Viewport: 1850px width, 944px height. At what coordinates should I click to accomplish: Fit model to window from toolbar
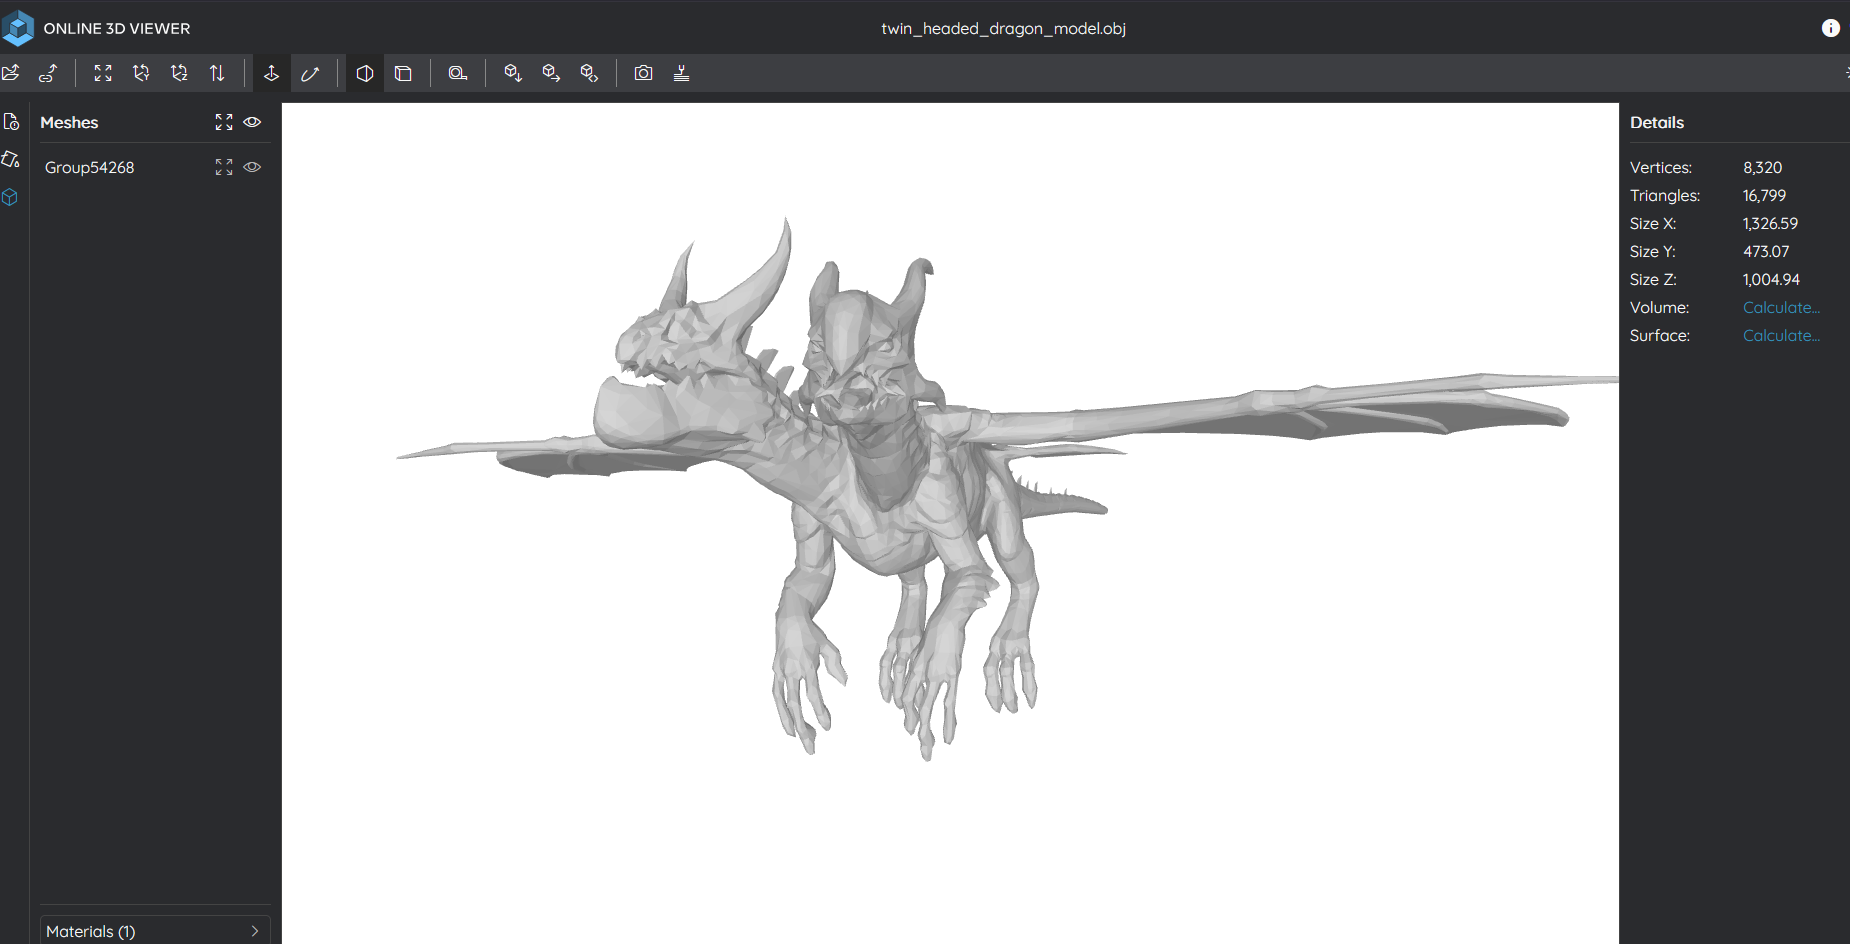[103, 73]
